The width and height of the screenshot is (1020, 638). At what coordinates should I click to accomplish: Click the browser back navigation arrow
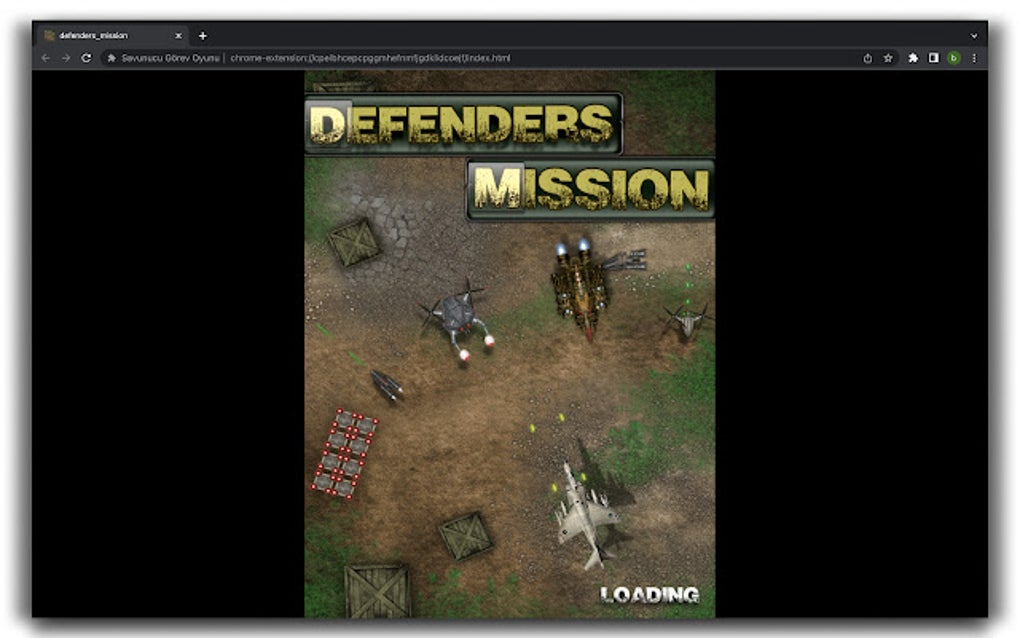click(46, 58)
